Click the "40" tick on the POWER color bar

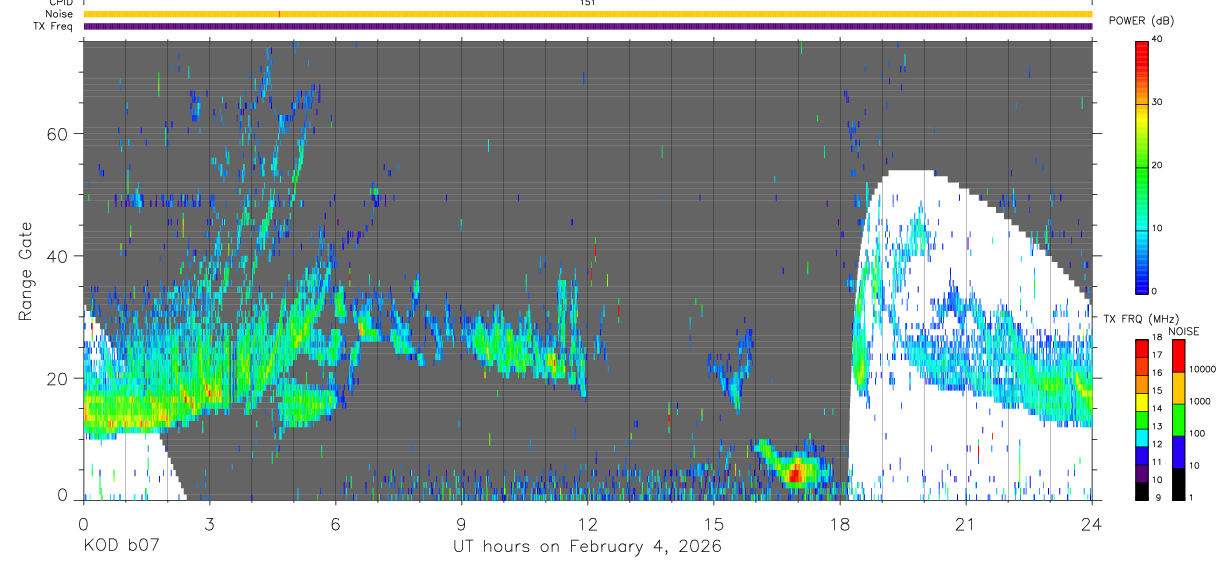[1158, 39]
